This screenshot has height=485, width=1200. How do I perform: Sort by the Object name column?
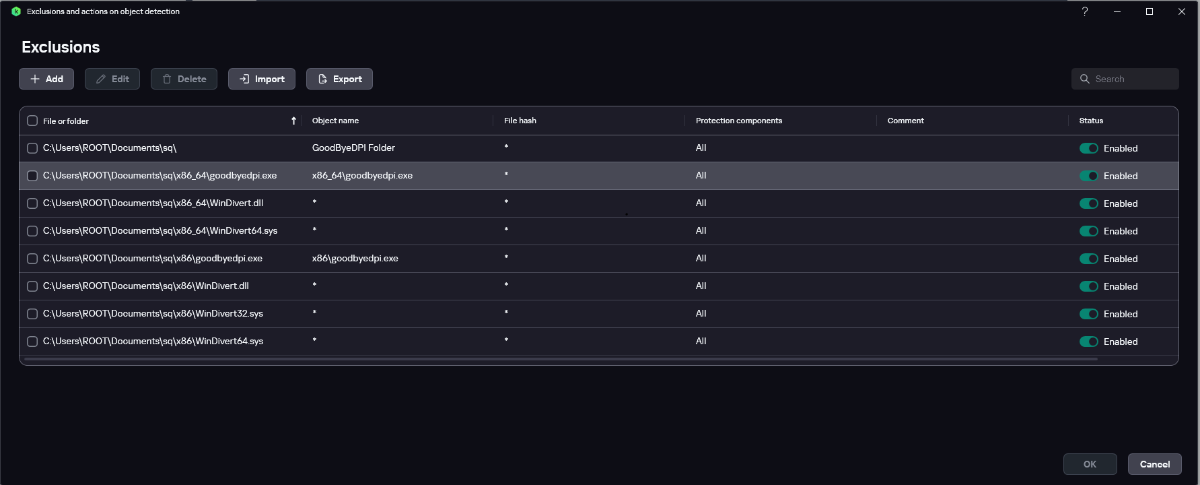pos(335,121)
